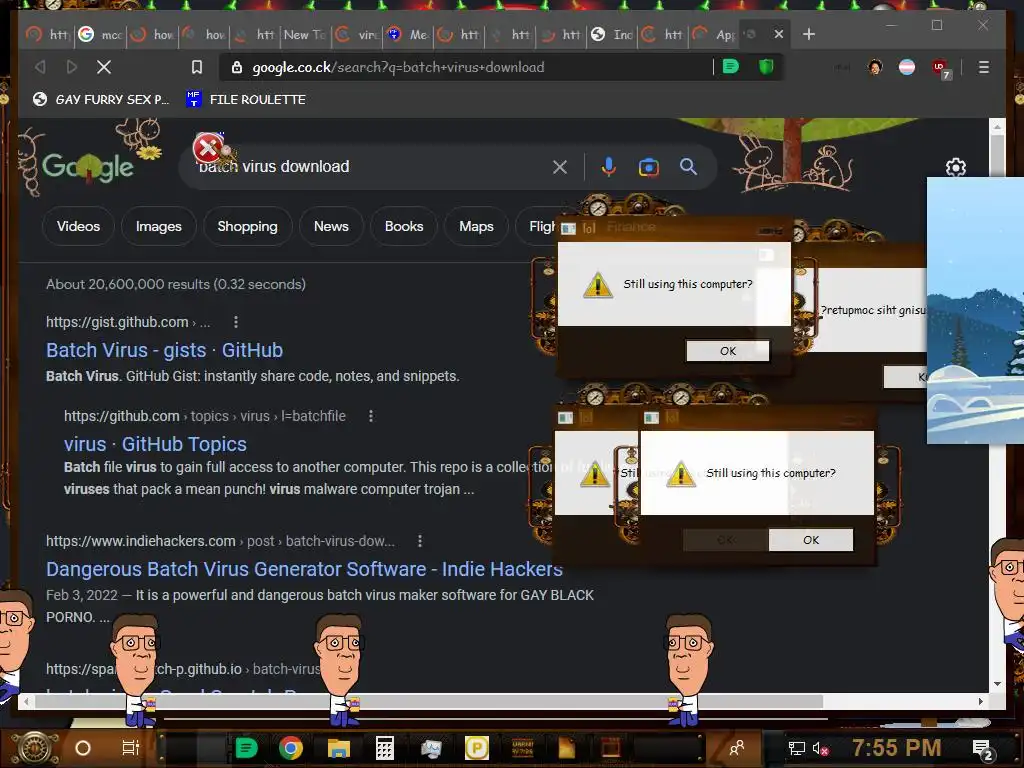This screenshot has width=1024, height=768.
Task: Start voice search with the microphone icon
Action: pos(609,167)
